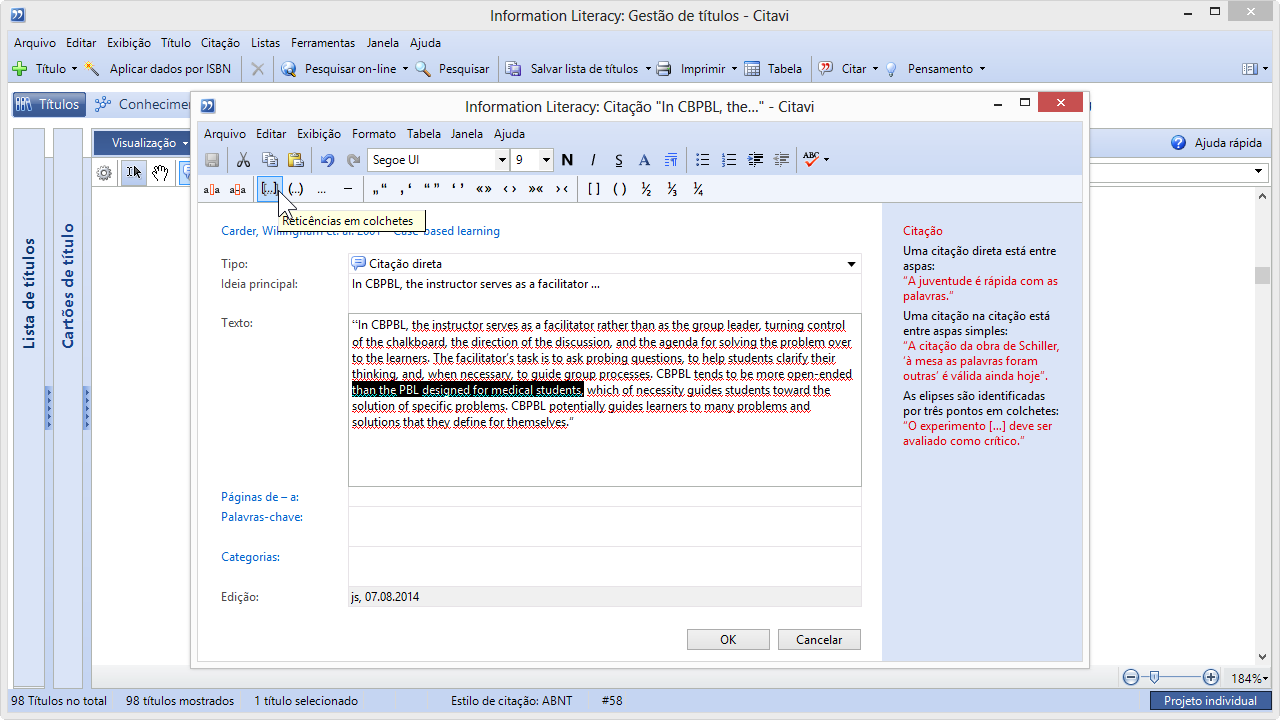The height and width of the screenshot is (720, 1280).
Task: Apply a bulleted list
Action: pyautogui.click(x=703, y=160)
